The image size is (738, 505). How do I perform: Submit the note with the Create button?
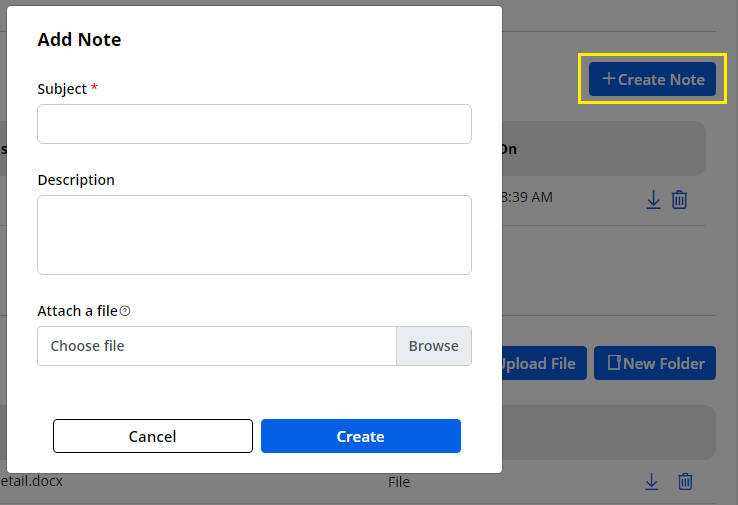[x=360, y=436]
